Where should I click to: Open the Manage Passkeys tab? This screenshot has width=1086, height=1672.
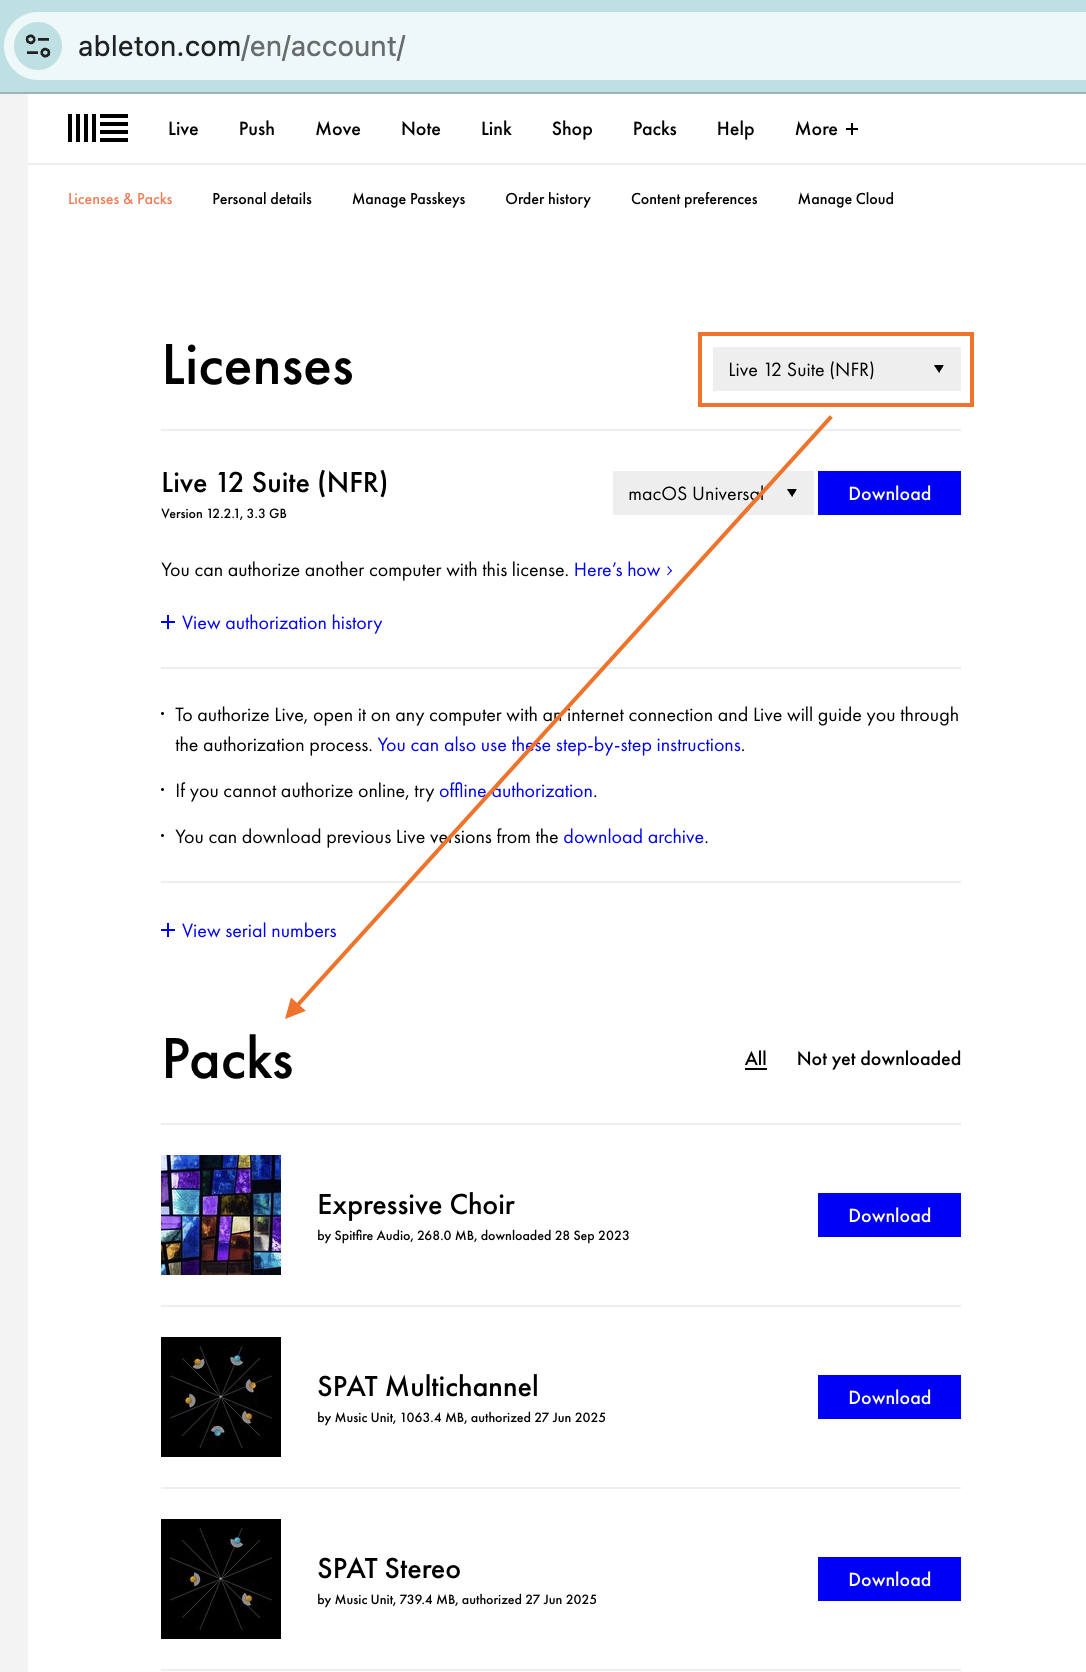pos(408,199)
